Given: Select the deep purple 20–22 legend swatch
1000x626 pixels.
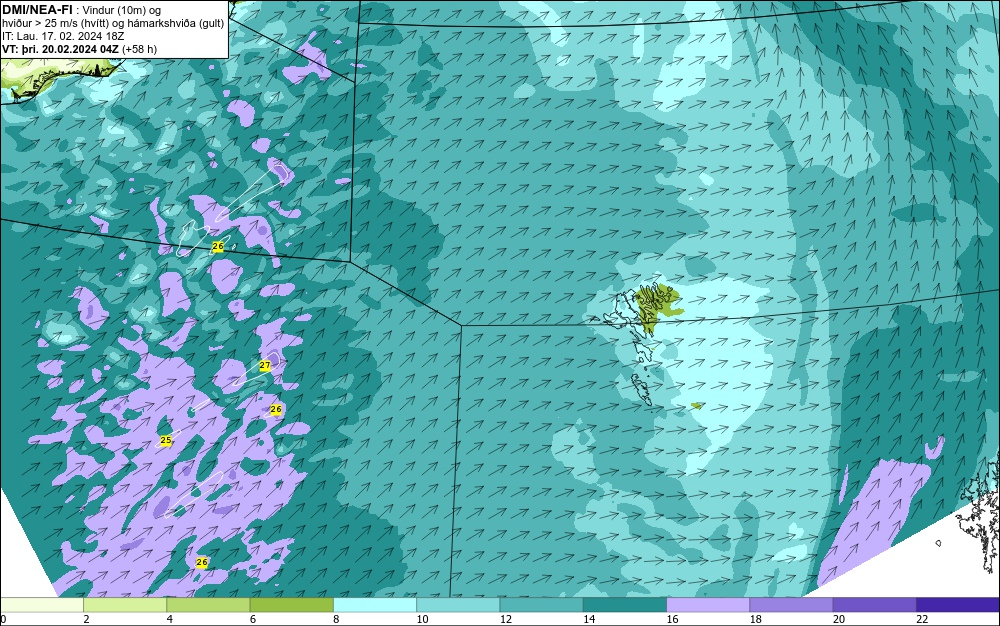Looking at the screenshot, I should click(874, 605).
